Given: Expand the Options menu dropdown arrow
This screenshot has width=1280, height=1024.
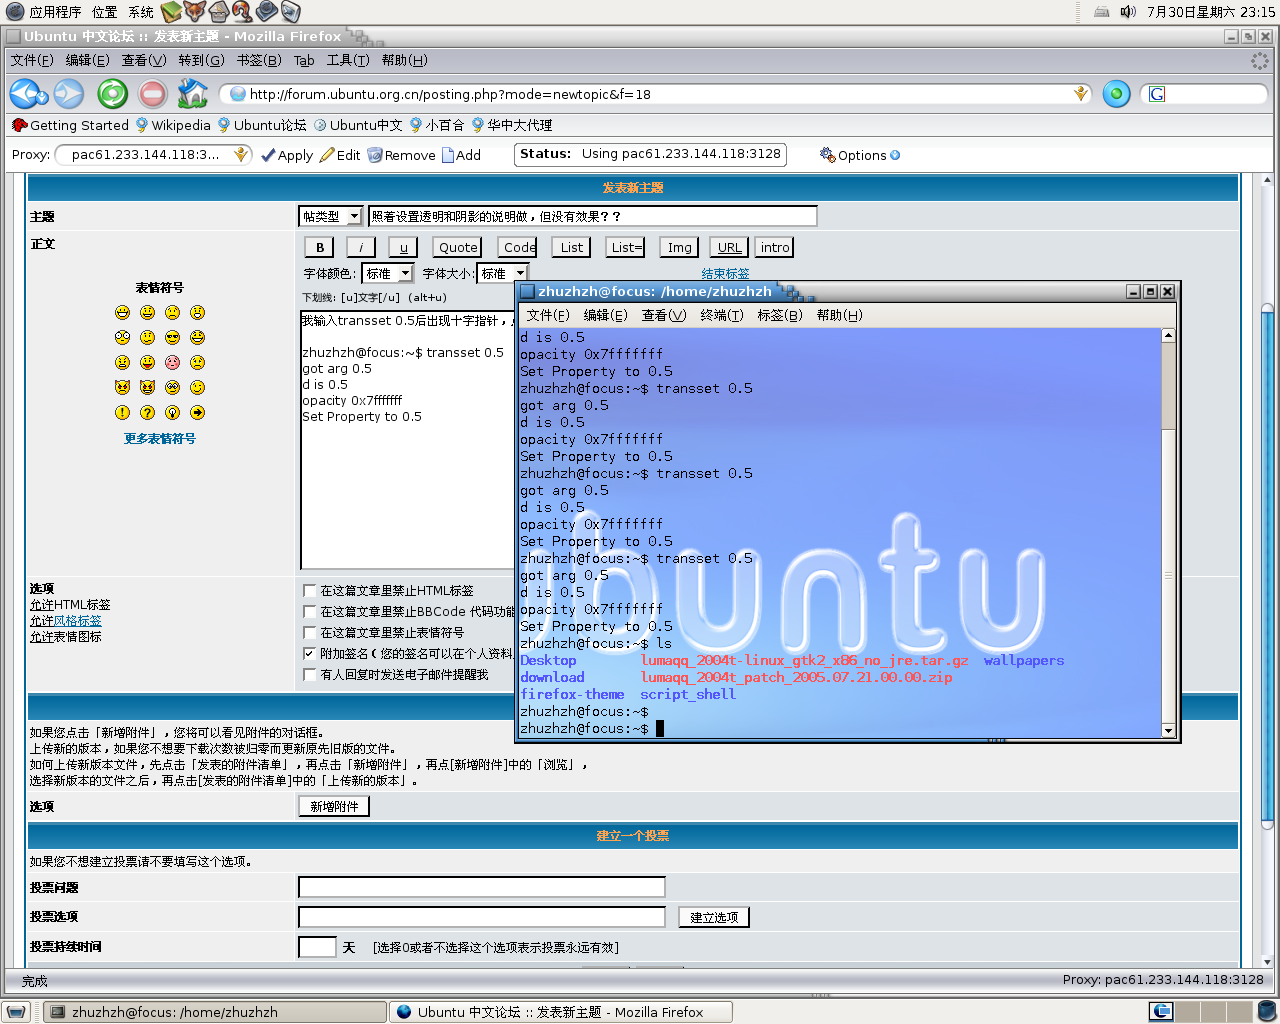Looking at the screenshot, I should (x=895, y=155).
